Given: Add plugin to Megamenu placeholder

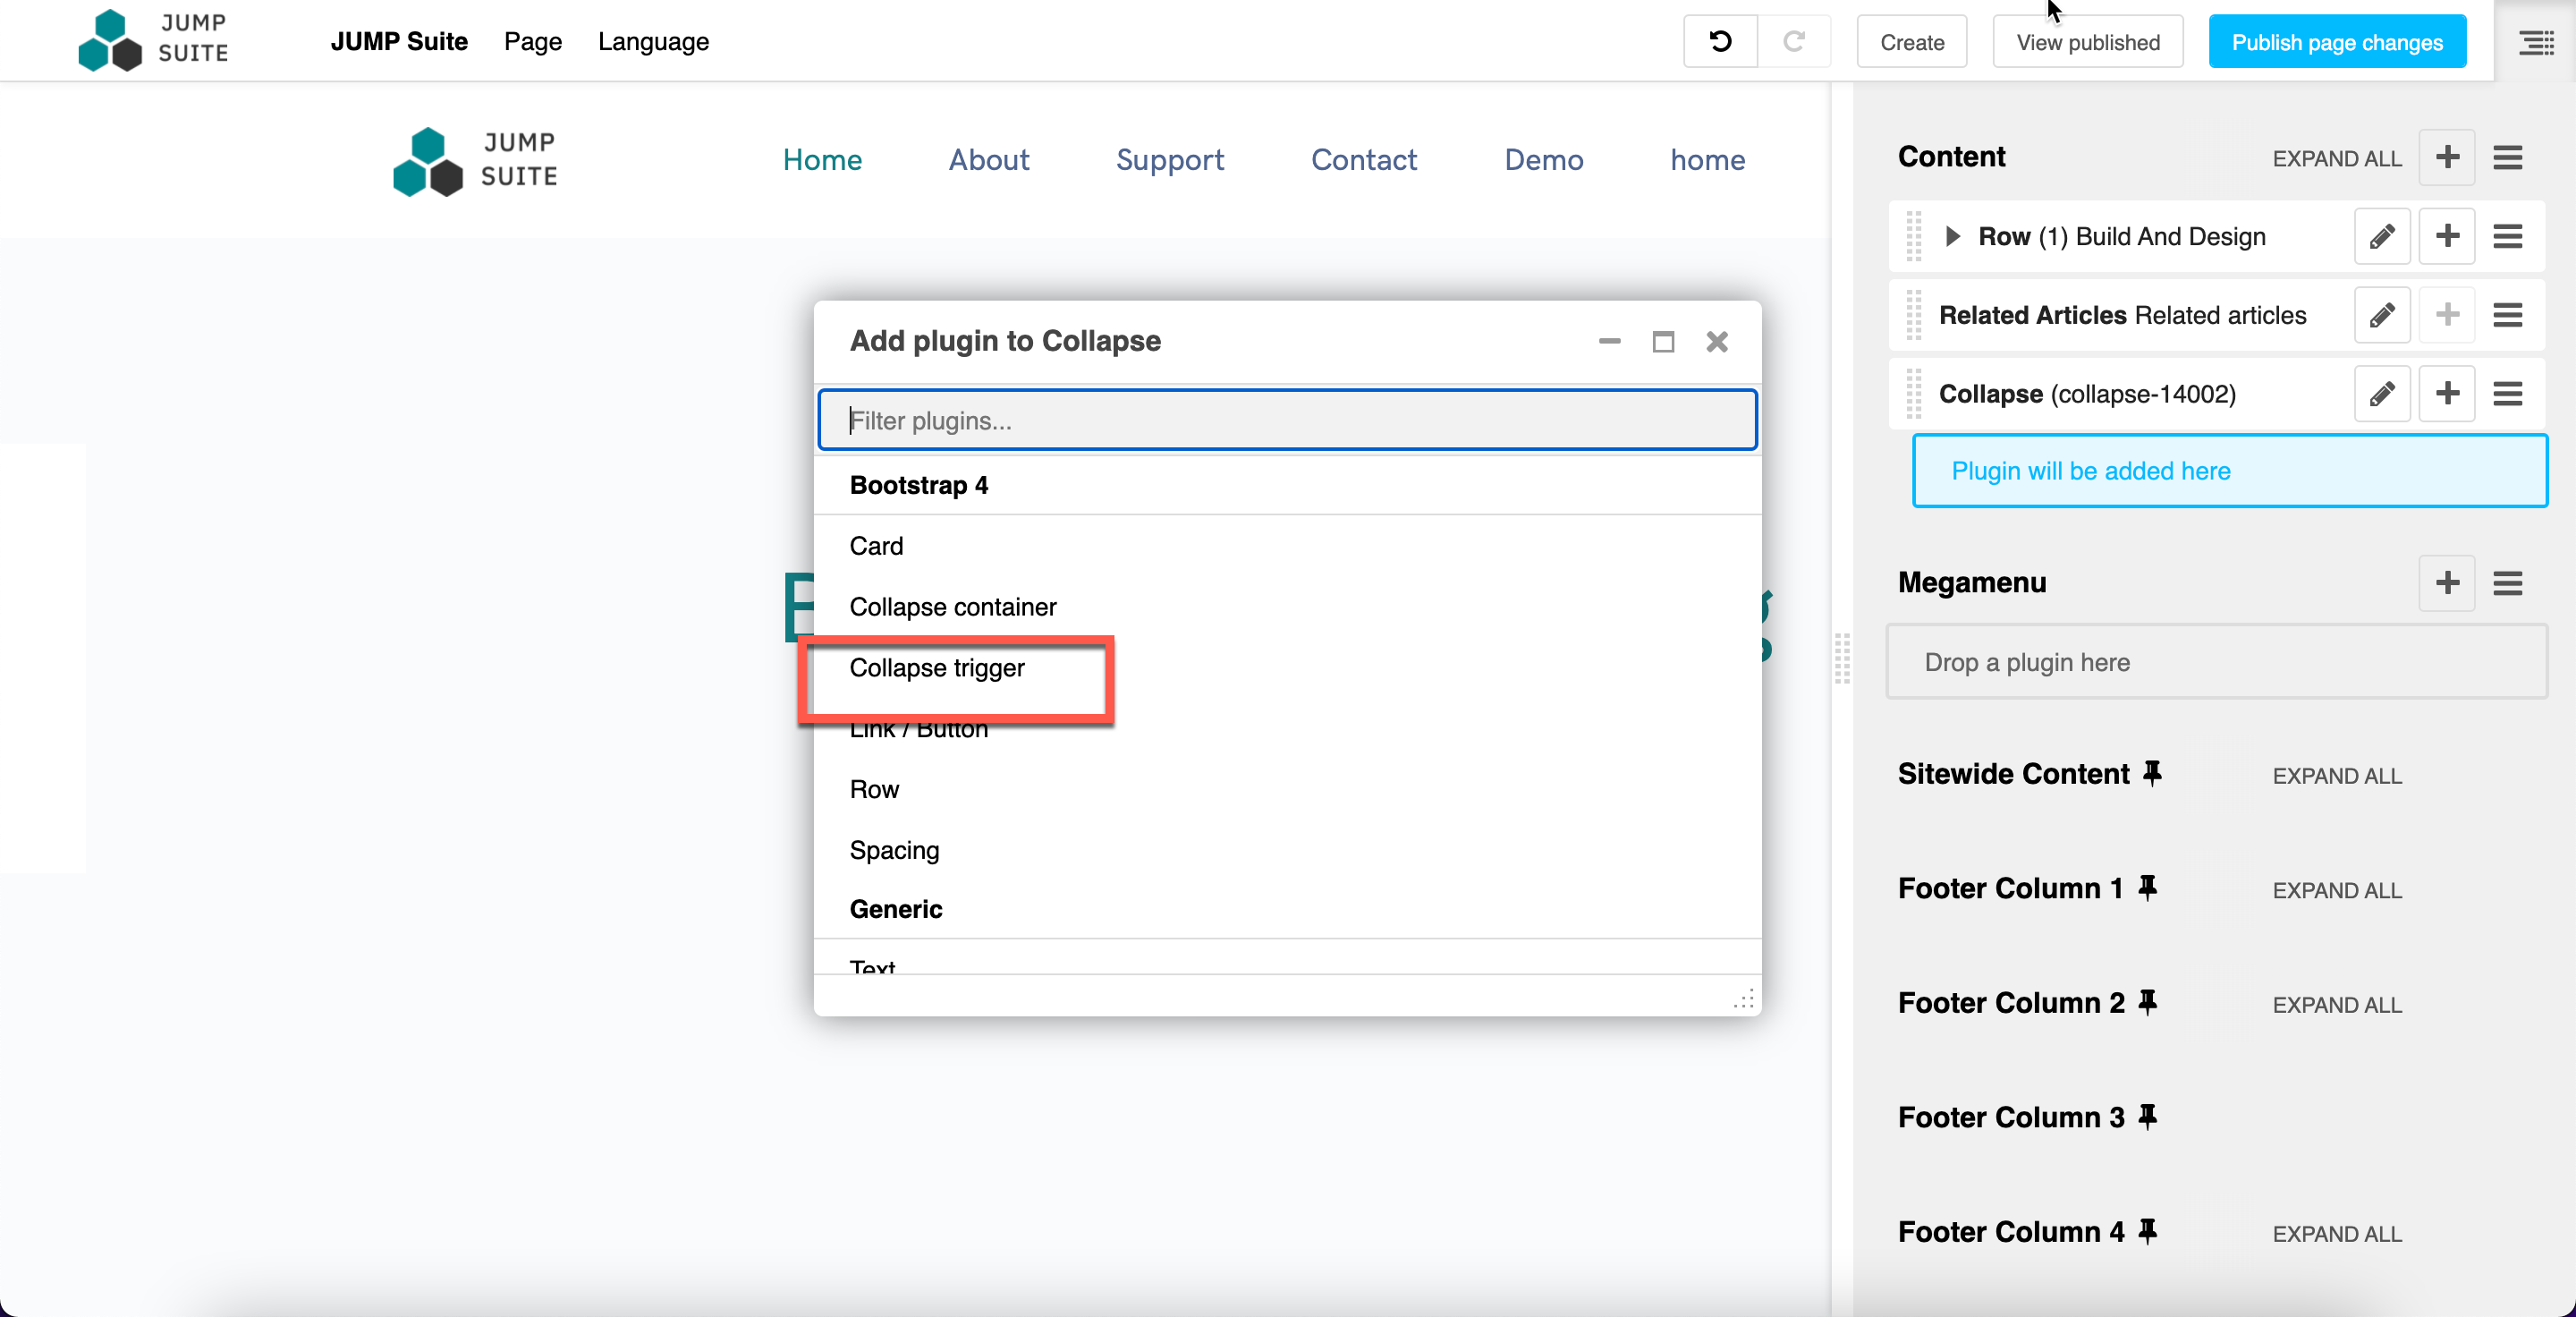Looking at the screenshot, I should point(2447,583).
